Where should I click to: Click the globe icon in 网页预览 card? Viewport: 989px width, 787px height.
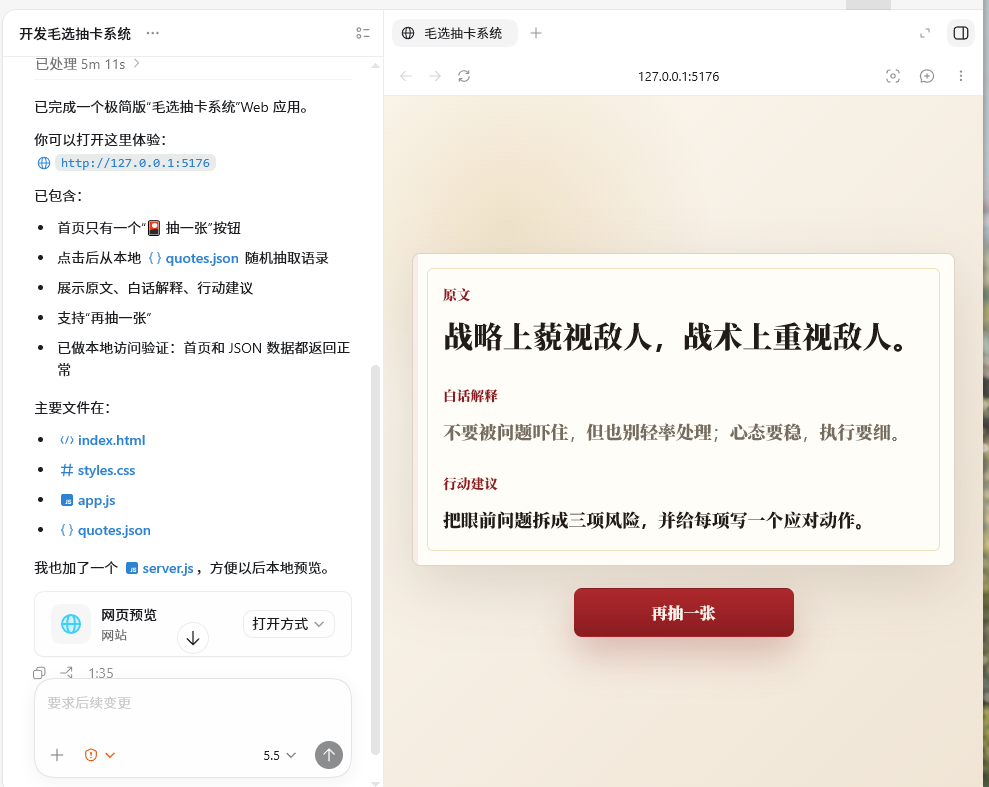[71, 624]
